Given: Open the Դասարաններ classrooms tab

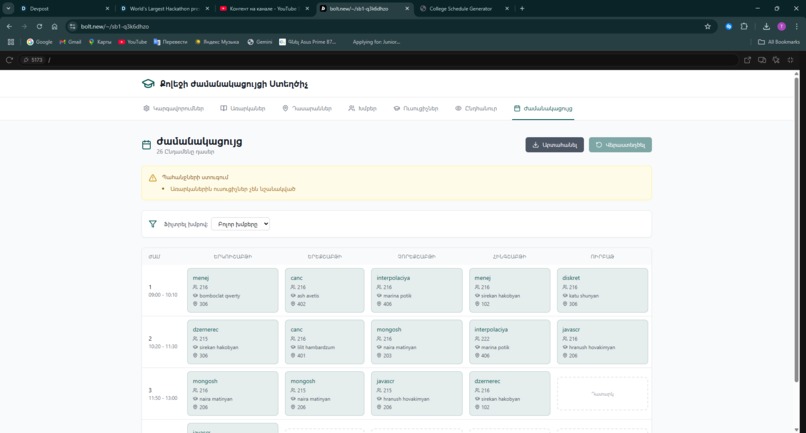Looking at the screenshot, I should (307, 109).
